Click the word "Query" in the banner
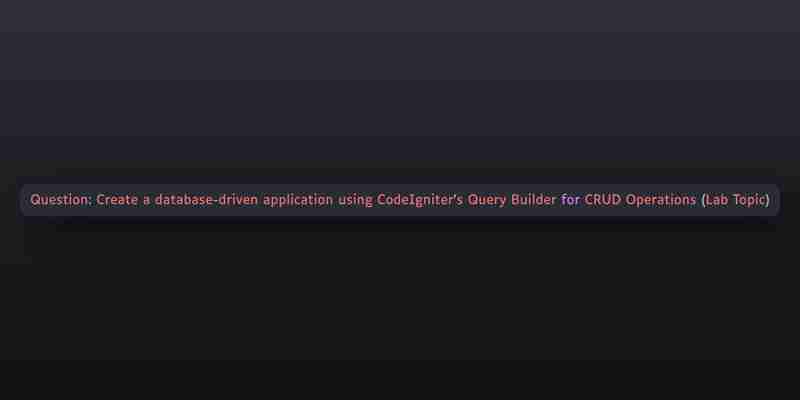 pyautogui.click(x=487, y=200)
